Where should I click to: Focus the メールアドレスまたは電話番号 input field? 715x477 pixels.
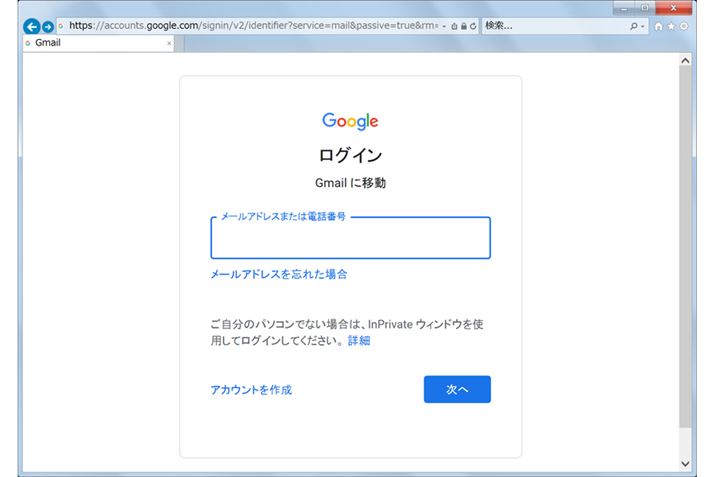(x=350, y=238)
